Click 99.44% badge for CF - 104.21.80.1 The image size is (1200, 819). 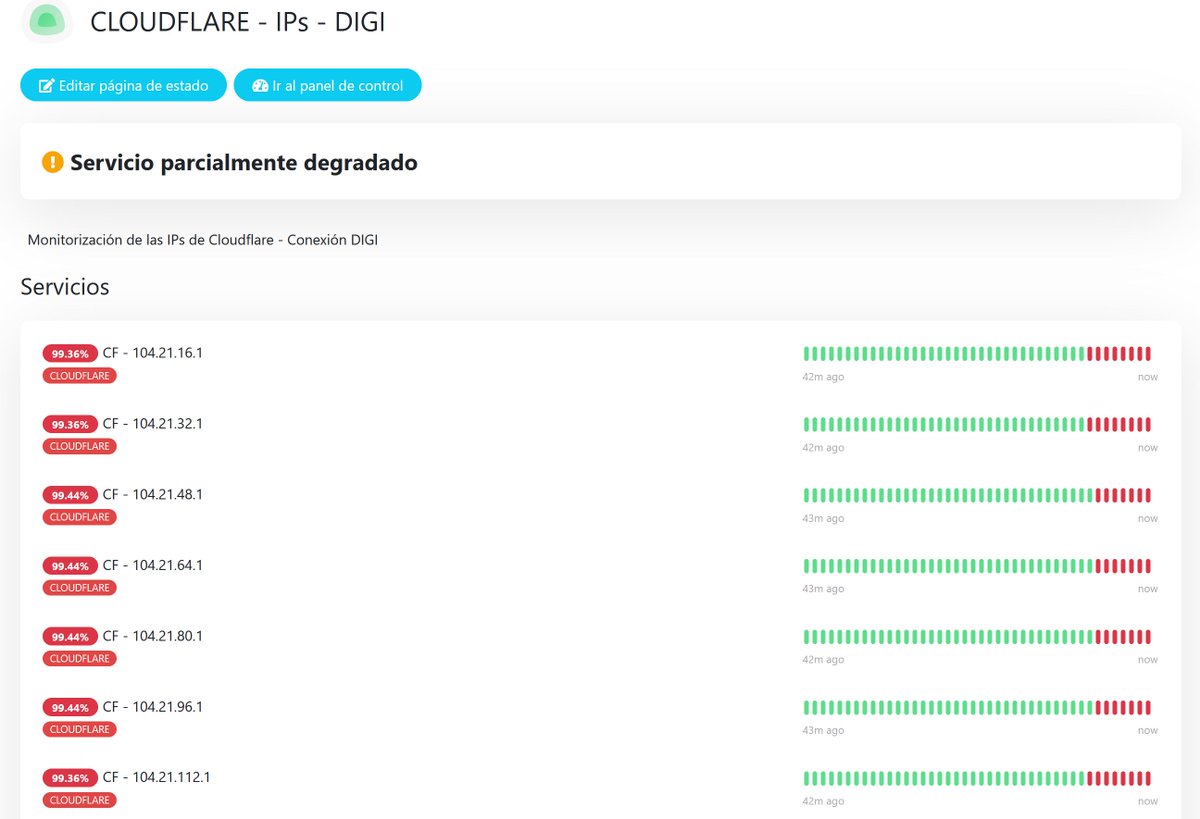[x=70, y=637]
